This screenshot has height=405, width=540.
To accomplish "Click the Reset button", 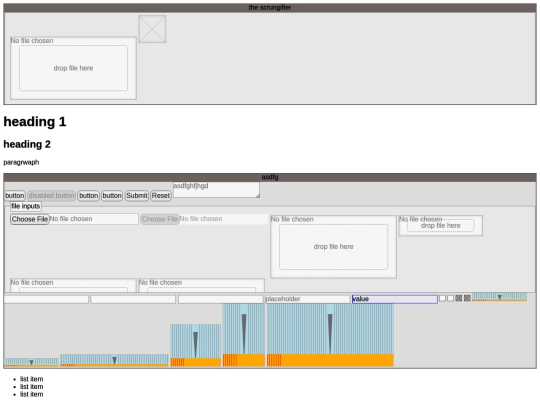I will pyautogui.click(x=161, y=196).
